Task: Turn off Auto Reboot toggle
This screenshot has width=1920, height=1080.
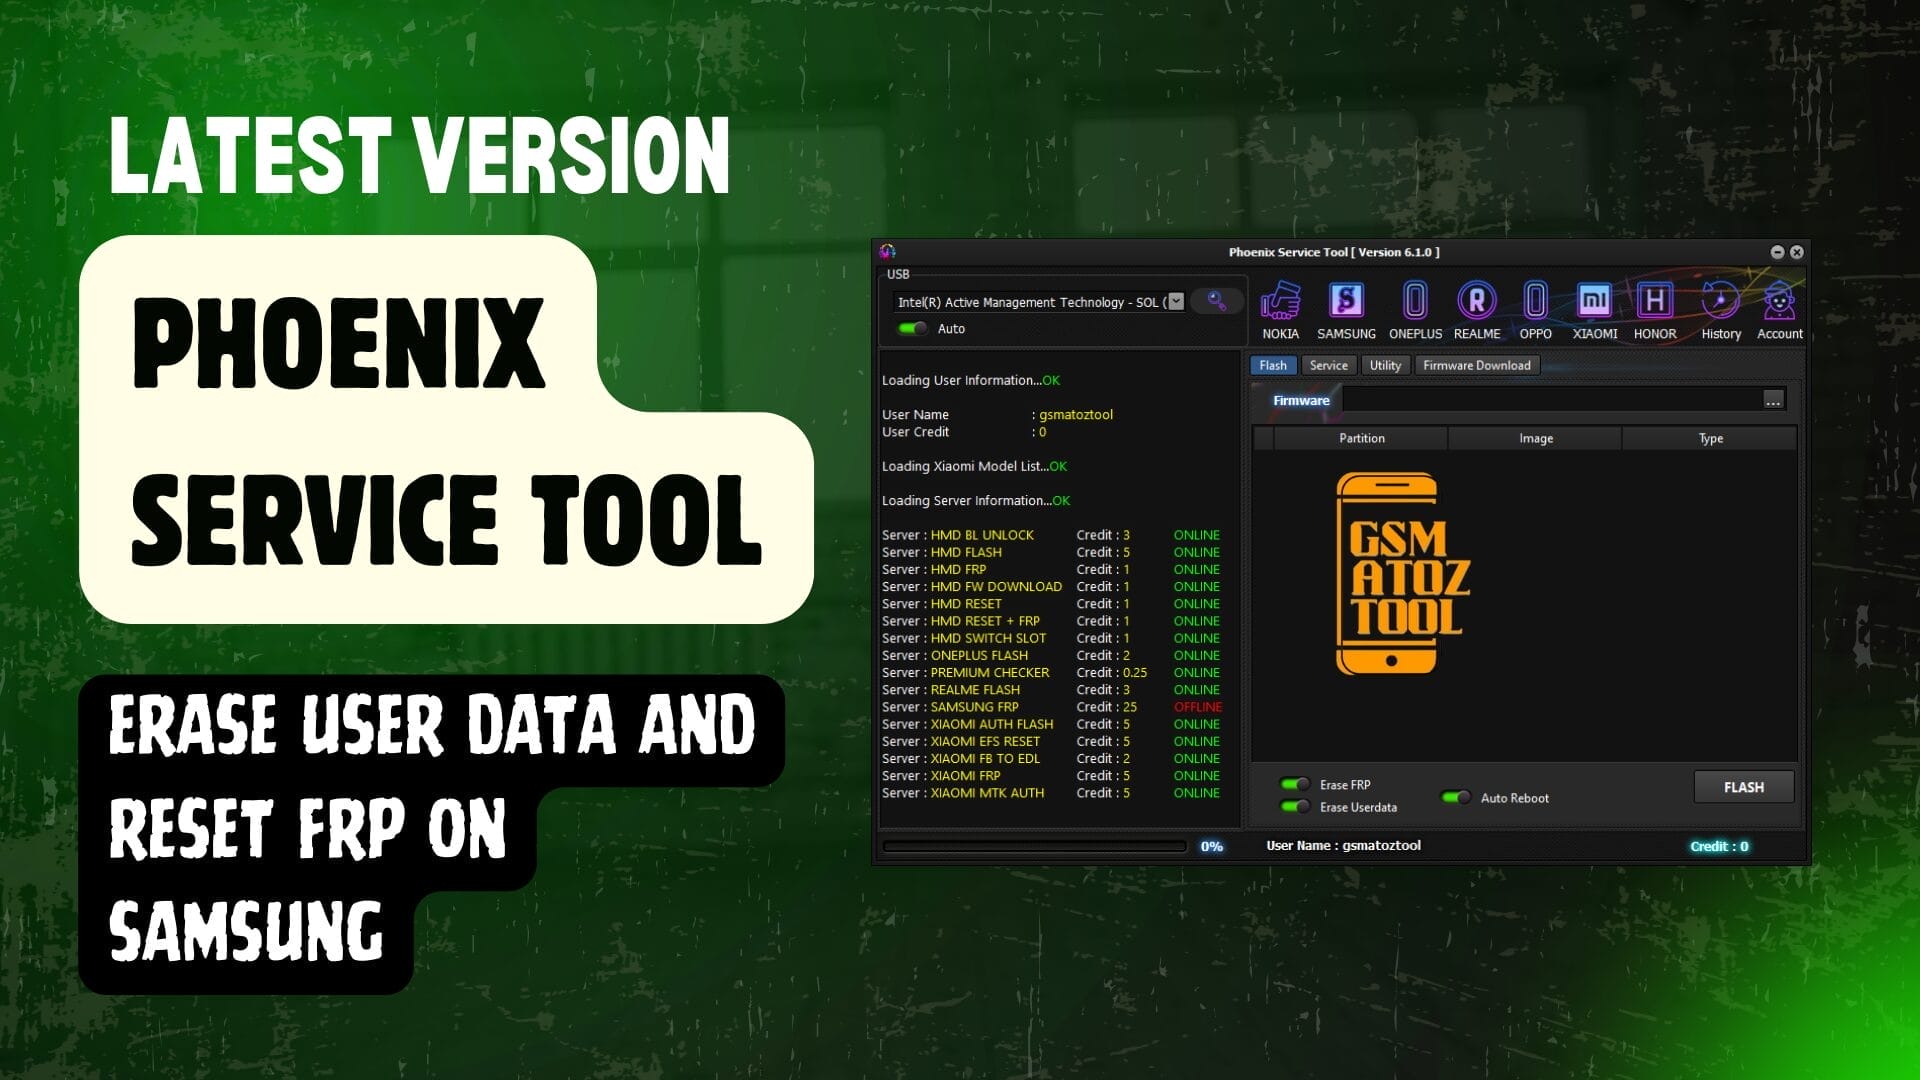Action: tap(1456, 798)
